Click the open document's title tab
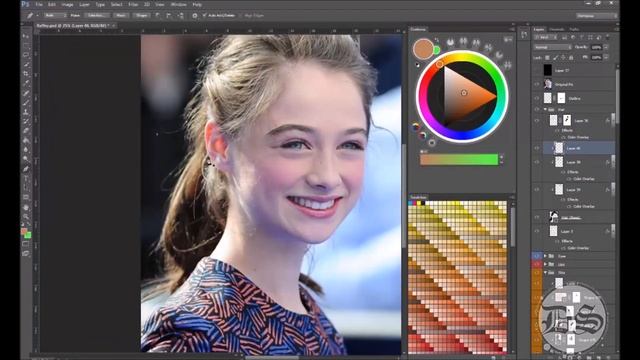The height and width of the screenshot is (360, 640). (73, 26)
